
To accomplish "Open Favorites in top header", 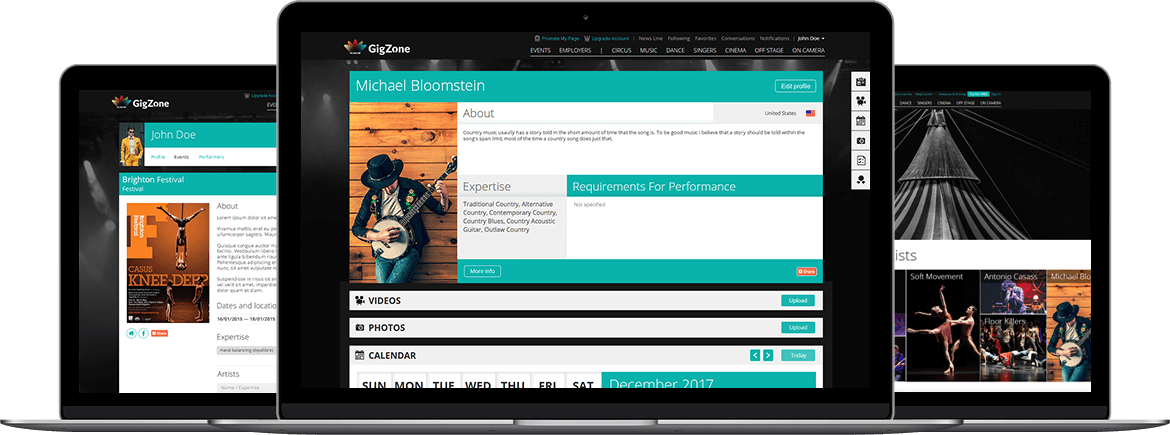I will [706, 38].
